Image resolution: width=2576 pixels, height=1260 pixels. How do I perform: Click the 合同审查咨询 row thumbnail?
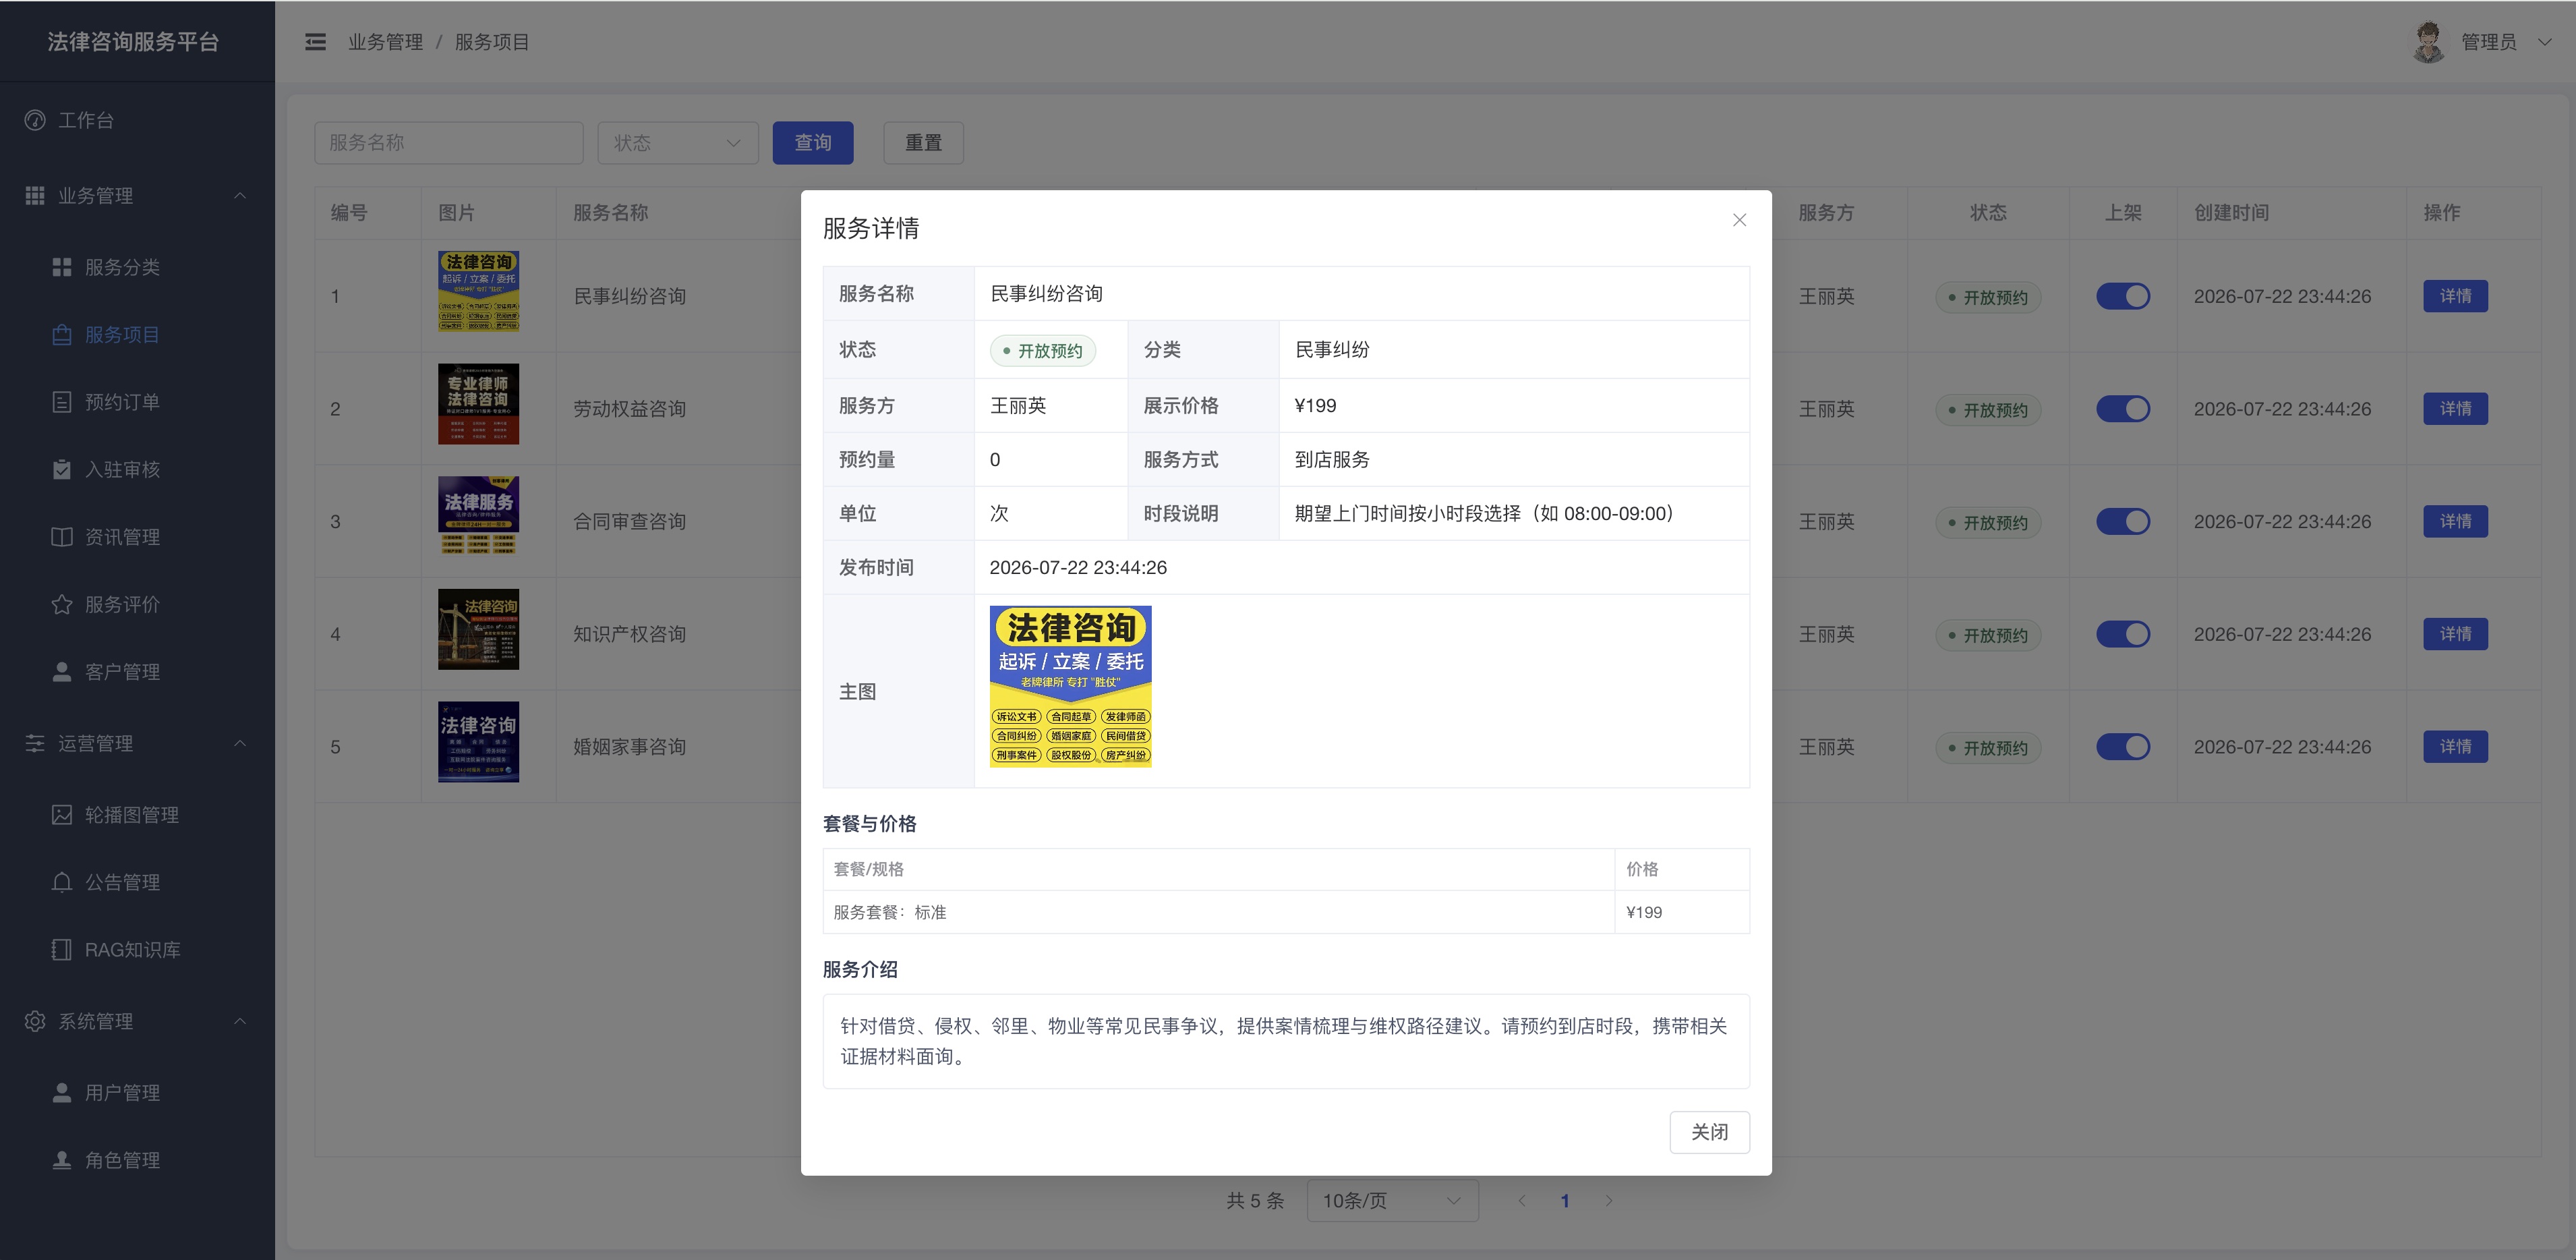478,516
